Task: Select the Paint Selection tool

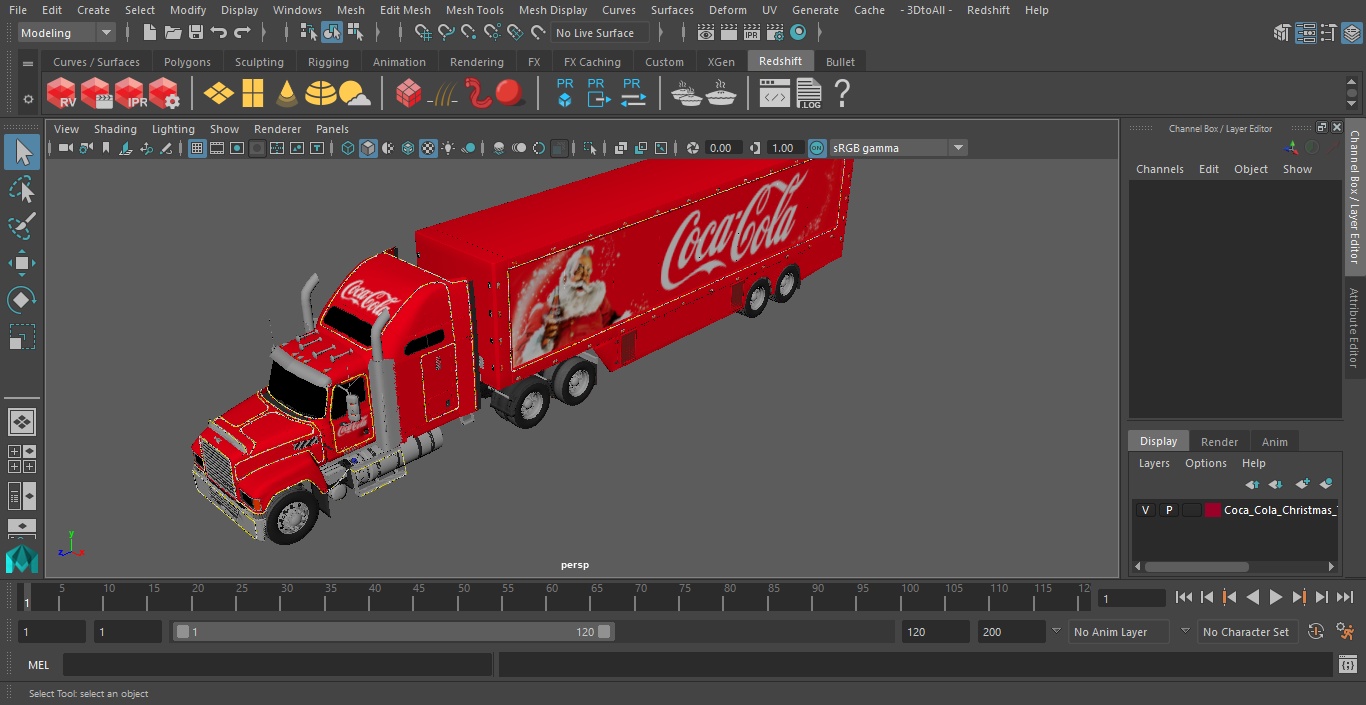Action: (22, 226)
